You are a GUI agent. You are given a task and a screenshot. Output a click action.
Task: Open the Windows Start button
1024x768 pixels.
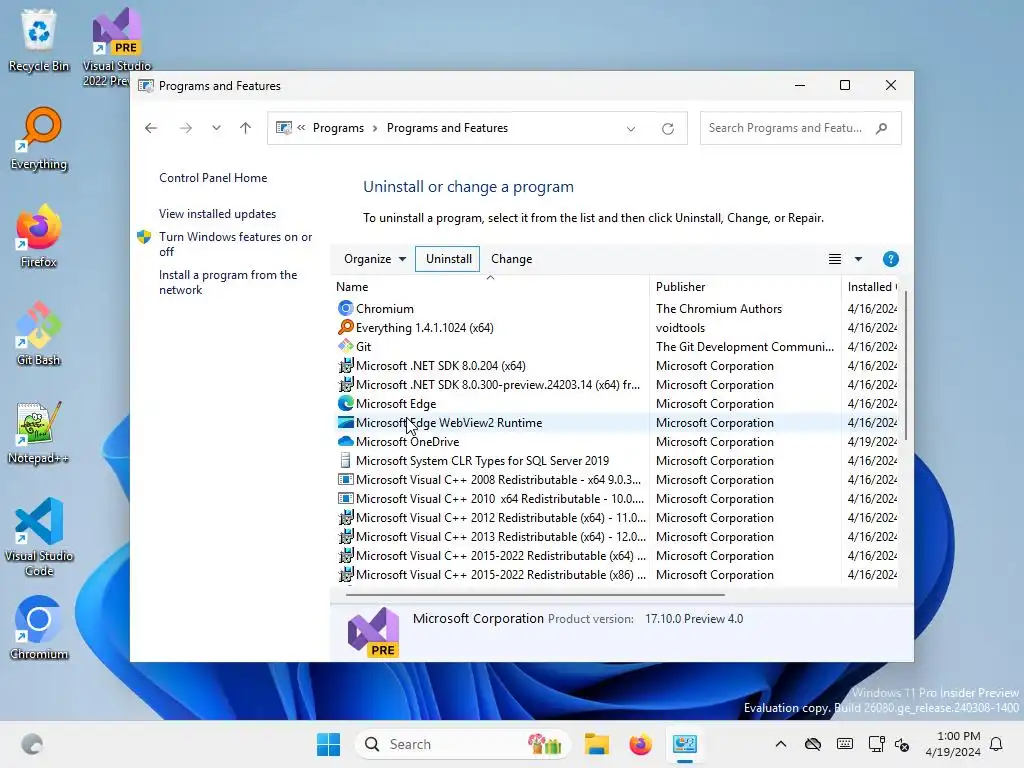click(x=328, y=744)
